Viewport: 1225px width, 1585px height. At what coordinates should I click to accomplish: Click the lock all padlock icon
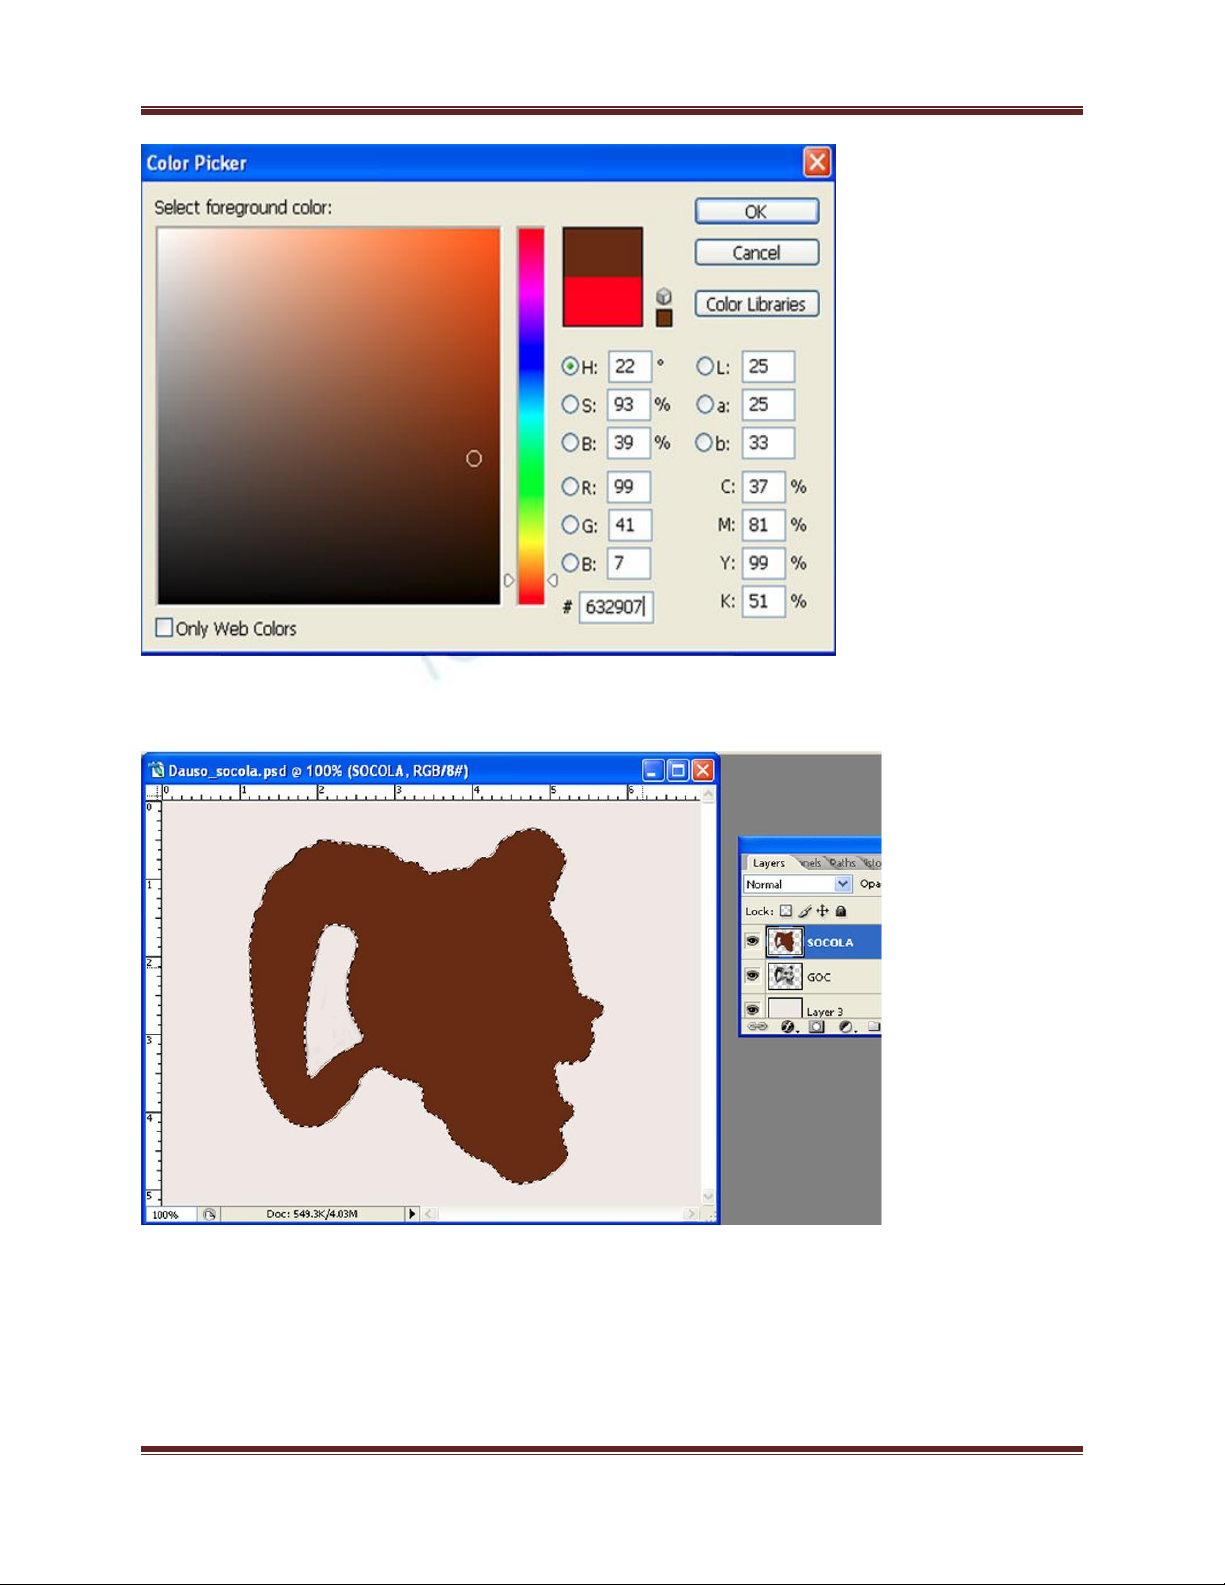(841, 911)
